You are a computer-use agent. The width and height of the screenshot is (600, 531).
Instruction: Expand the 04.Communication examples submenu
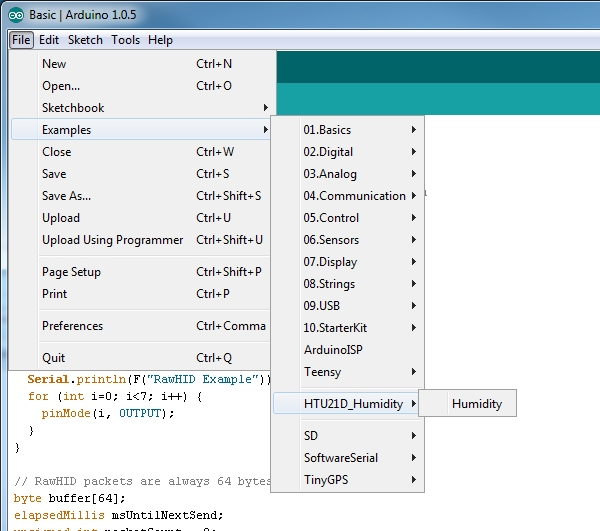click(x=354, y=196)
